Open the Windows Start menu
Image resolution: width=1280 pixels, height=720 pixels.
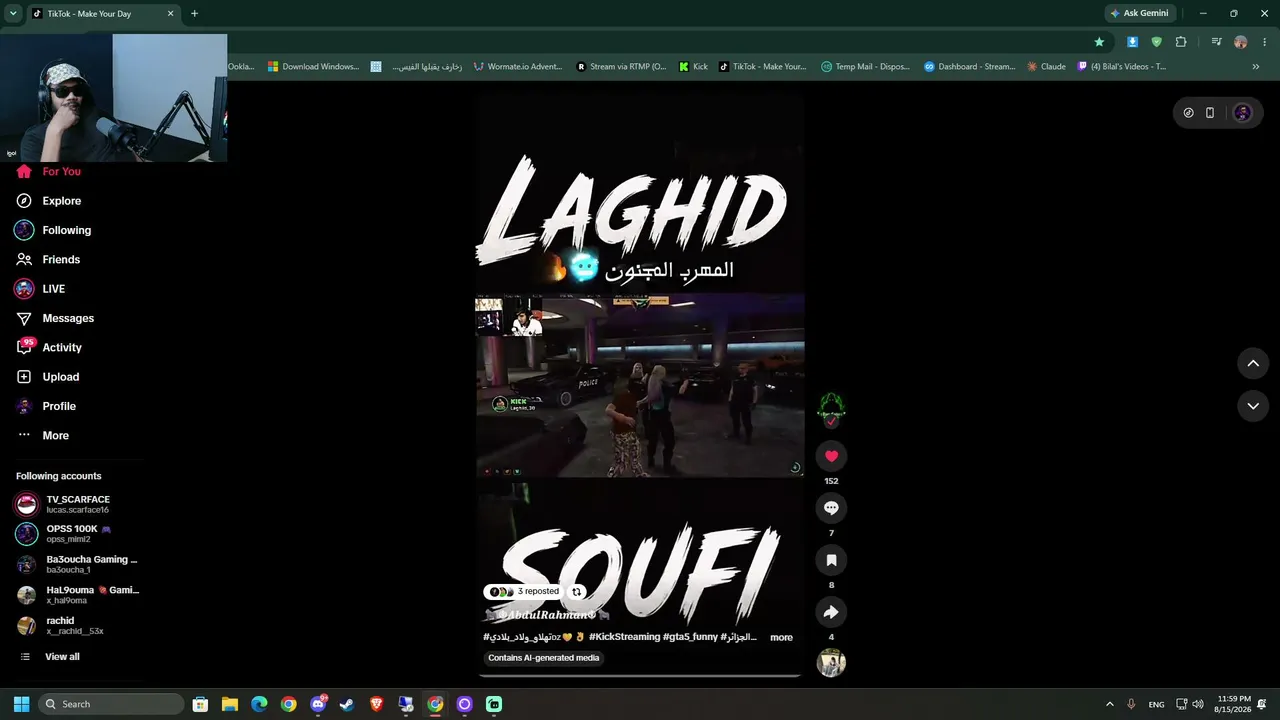(x=21, y=704)
